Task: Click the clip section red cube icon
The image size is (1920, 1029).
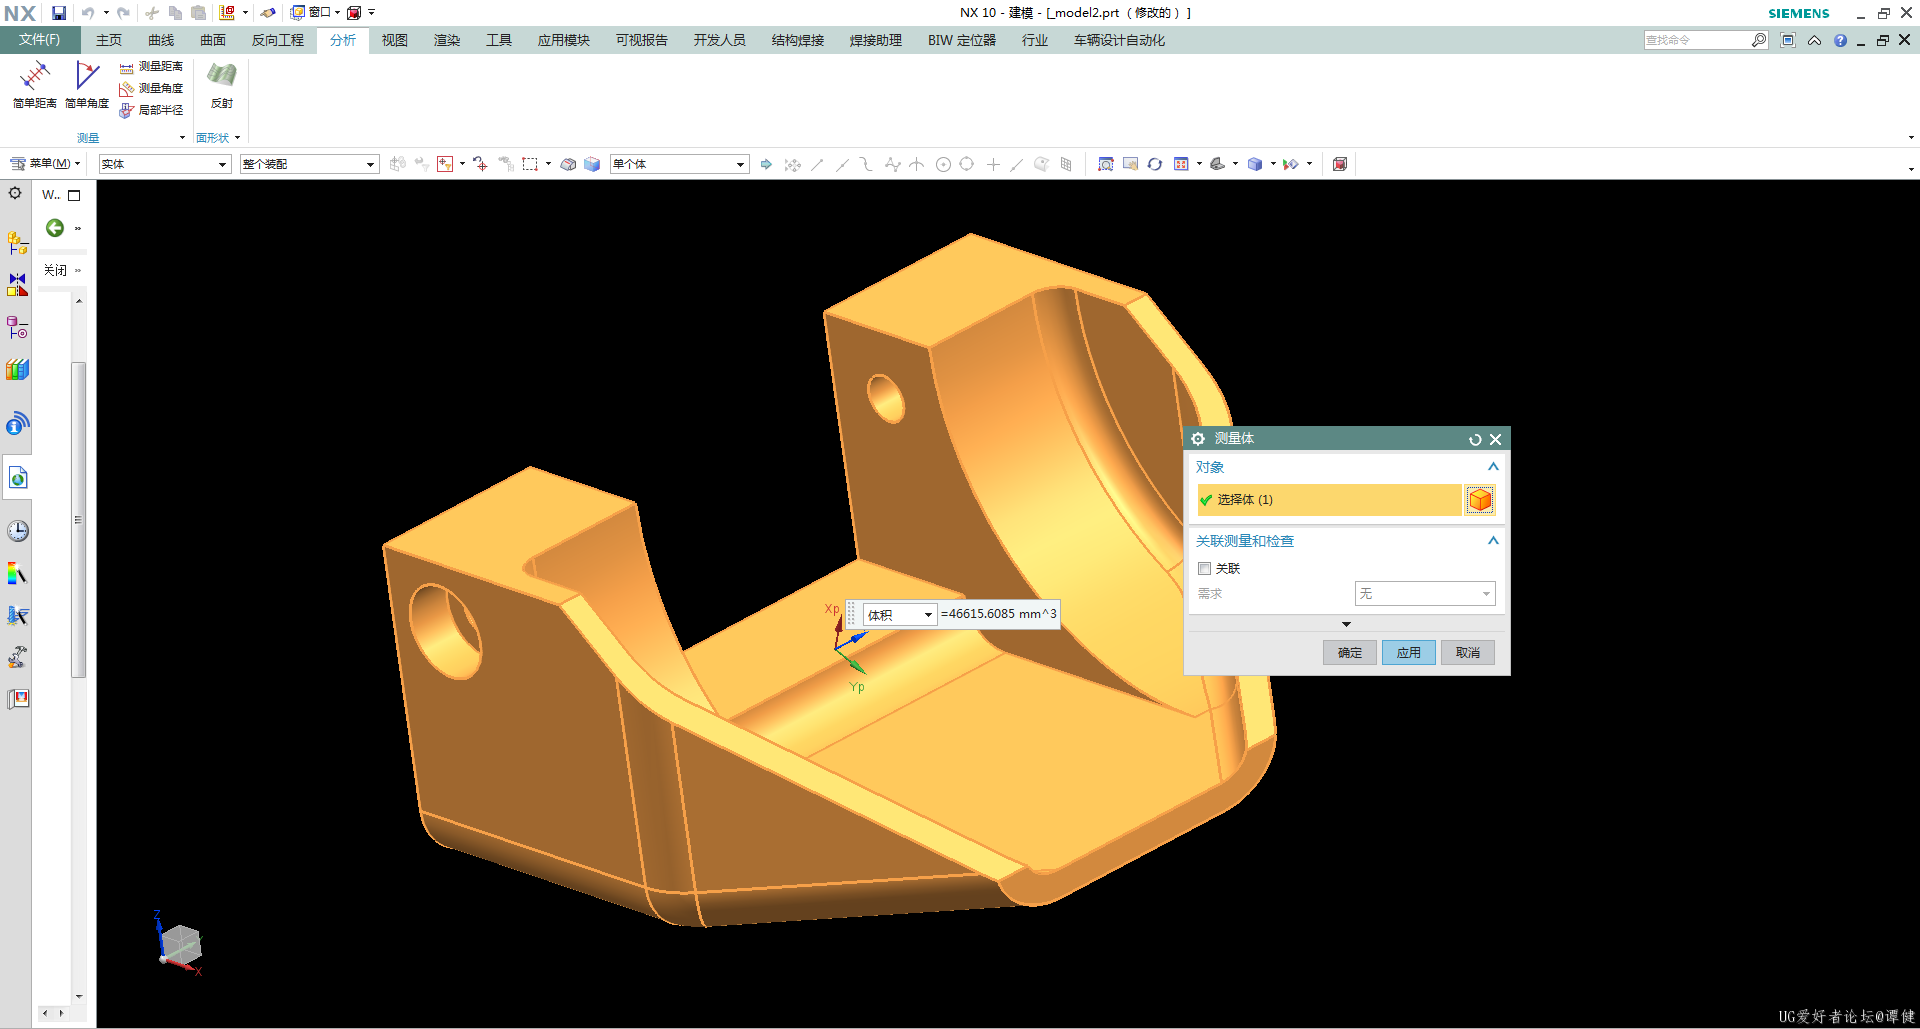Action: pyautogui.click(x=1340, y=164)
